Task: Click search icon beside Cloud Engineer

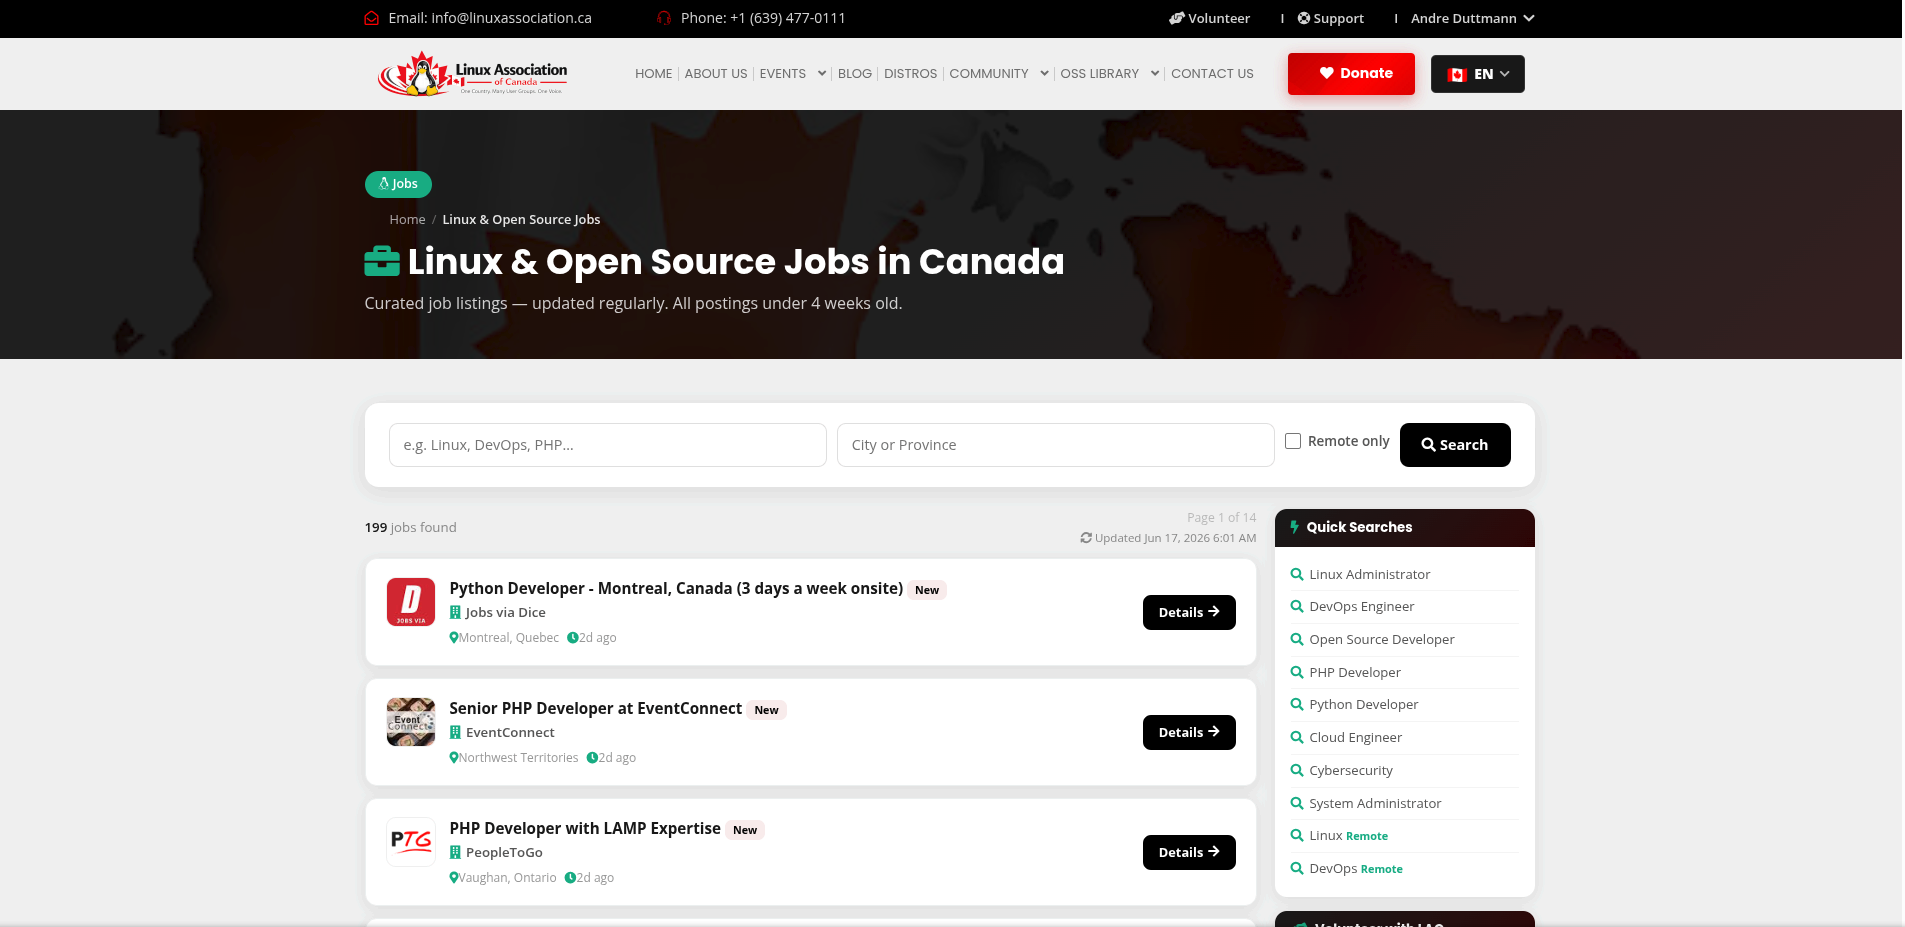Action: (x=1297, y=737)
